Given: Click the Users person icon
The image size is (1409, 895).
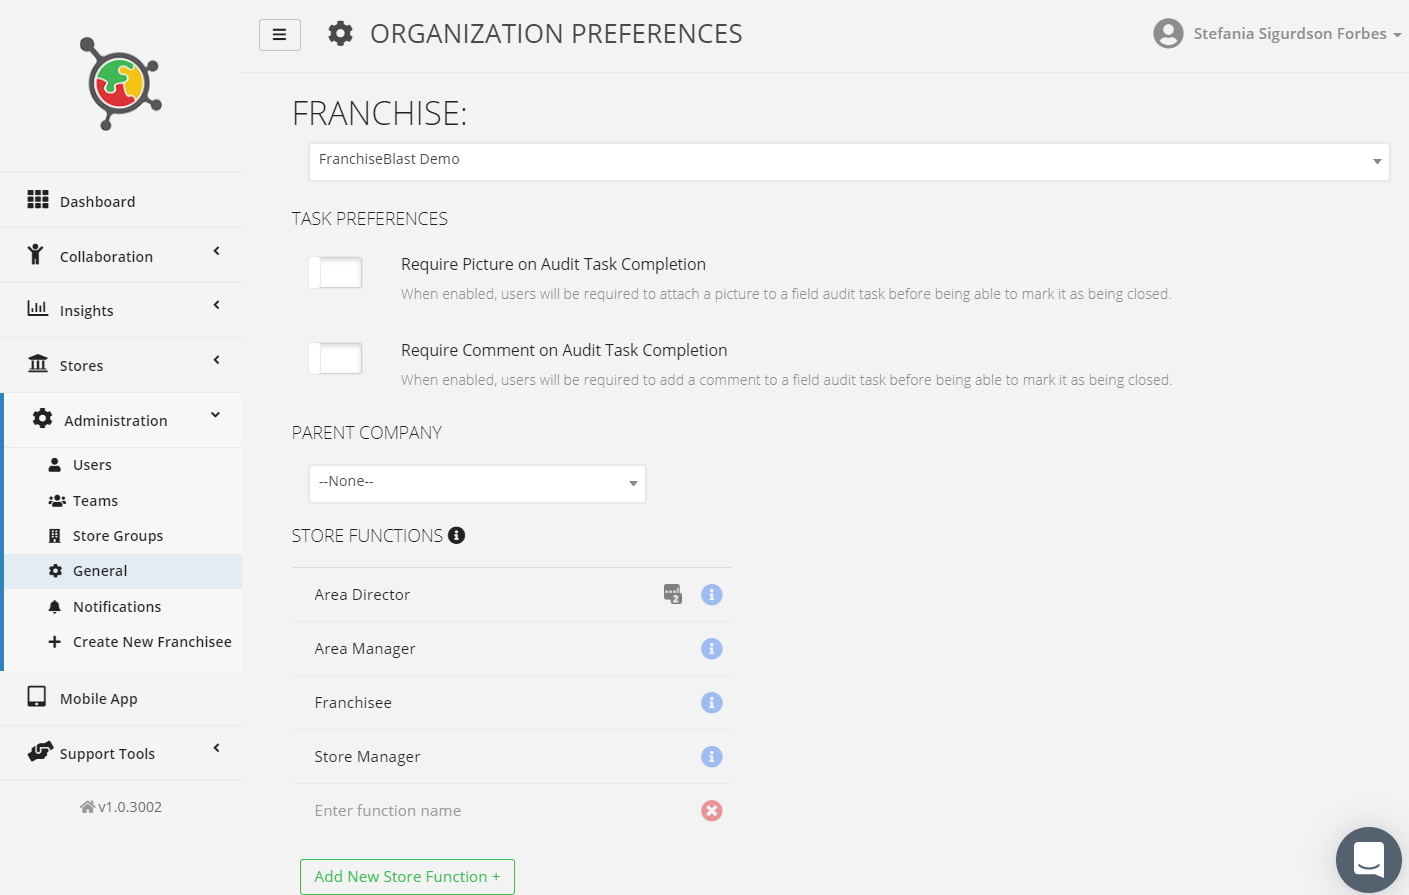Looking at the screenshot, I should pyautogui.click(x=55, y=464).
